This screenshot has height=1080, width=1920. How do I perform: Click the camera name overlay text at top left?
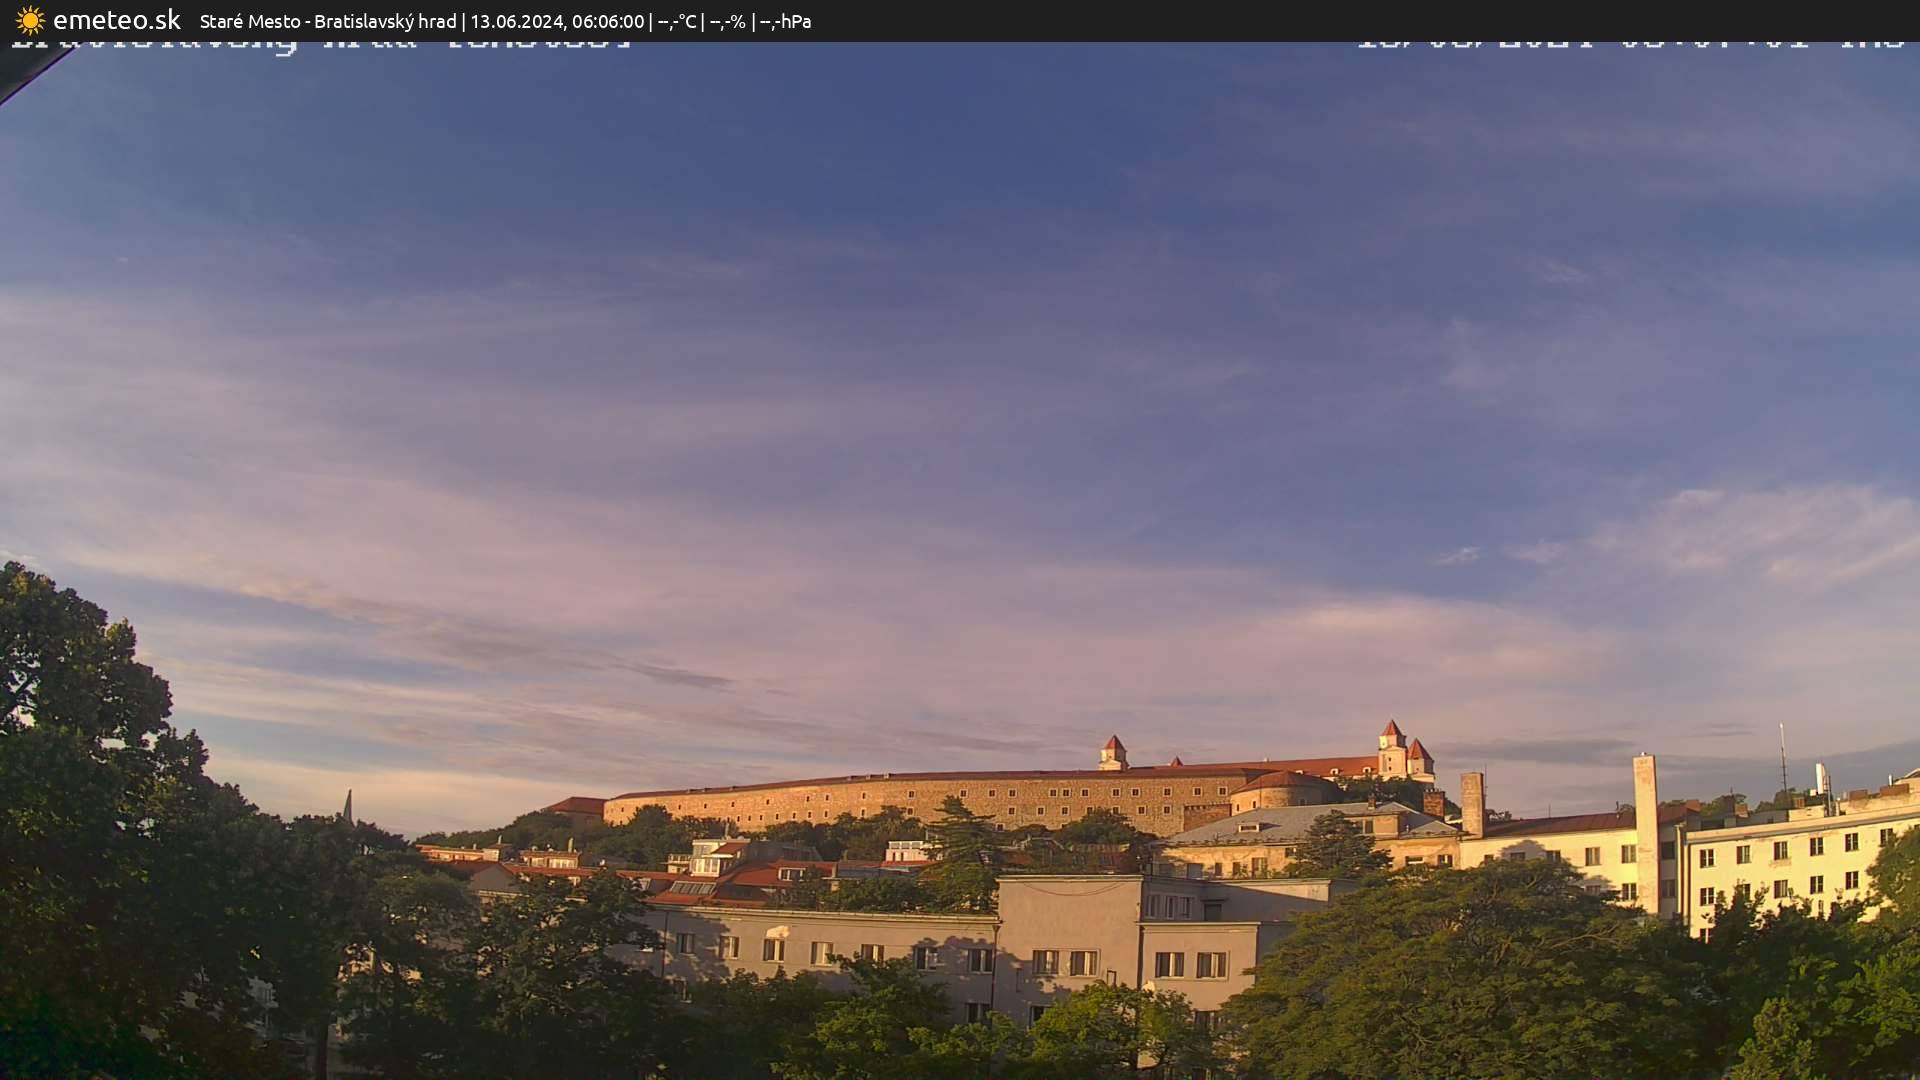(320, 46)
